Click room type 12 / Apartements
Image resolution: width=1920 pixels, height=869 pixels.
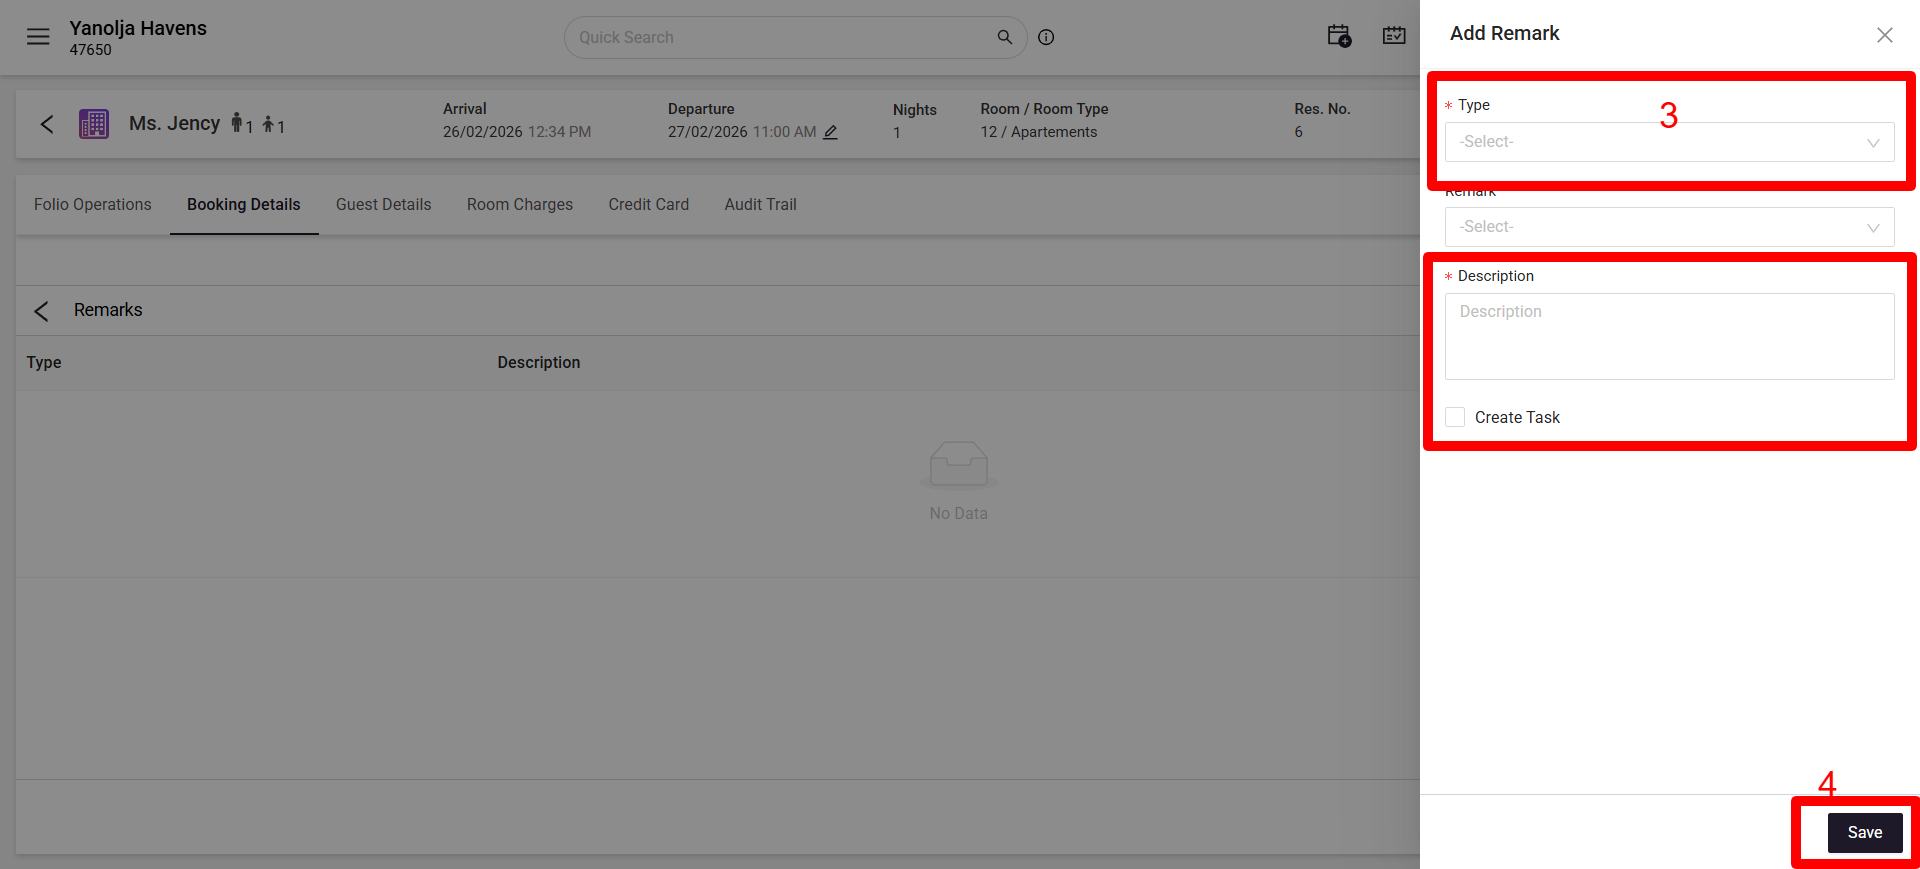tap(1039, 132)
